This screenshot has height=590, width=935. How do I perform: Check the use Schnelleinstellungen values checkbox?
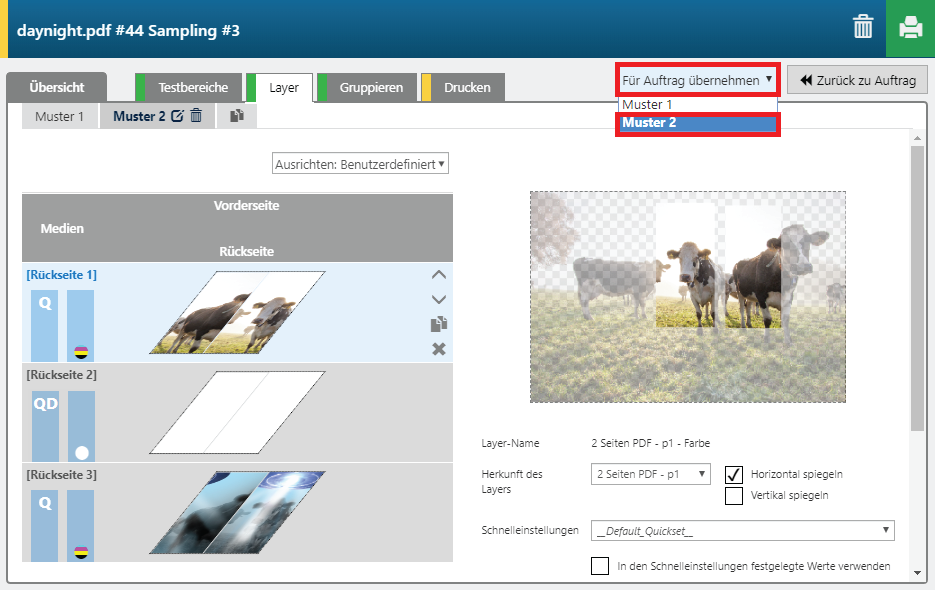(x=600, y=566)
